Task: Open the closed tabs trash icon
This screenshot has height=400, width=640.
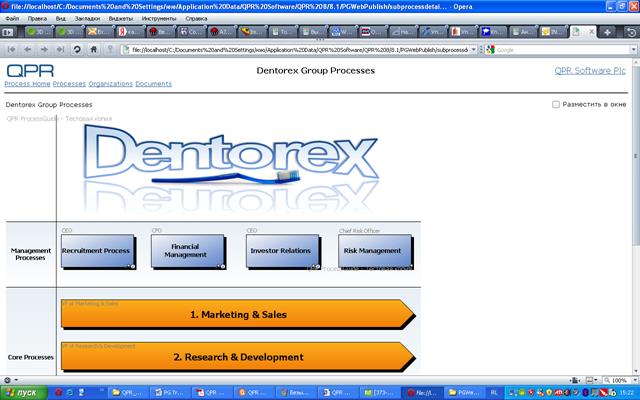Action: pyautogui.click(x=631, y=32)
